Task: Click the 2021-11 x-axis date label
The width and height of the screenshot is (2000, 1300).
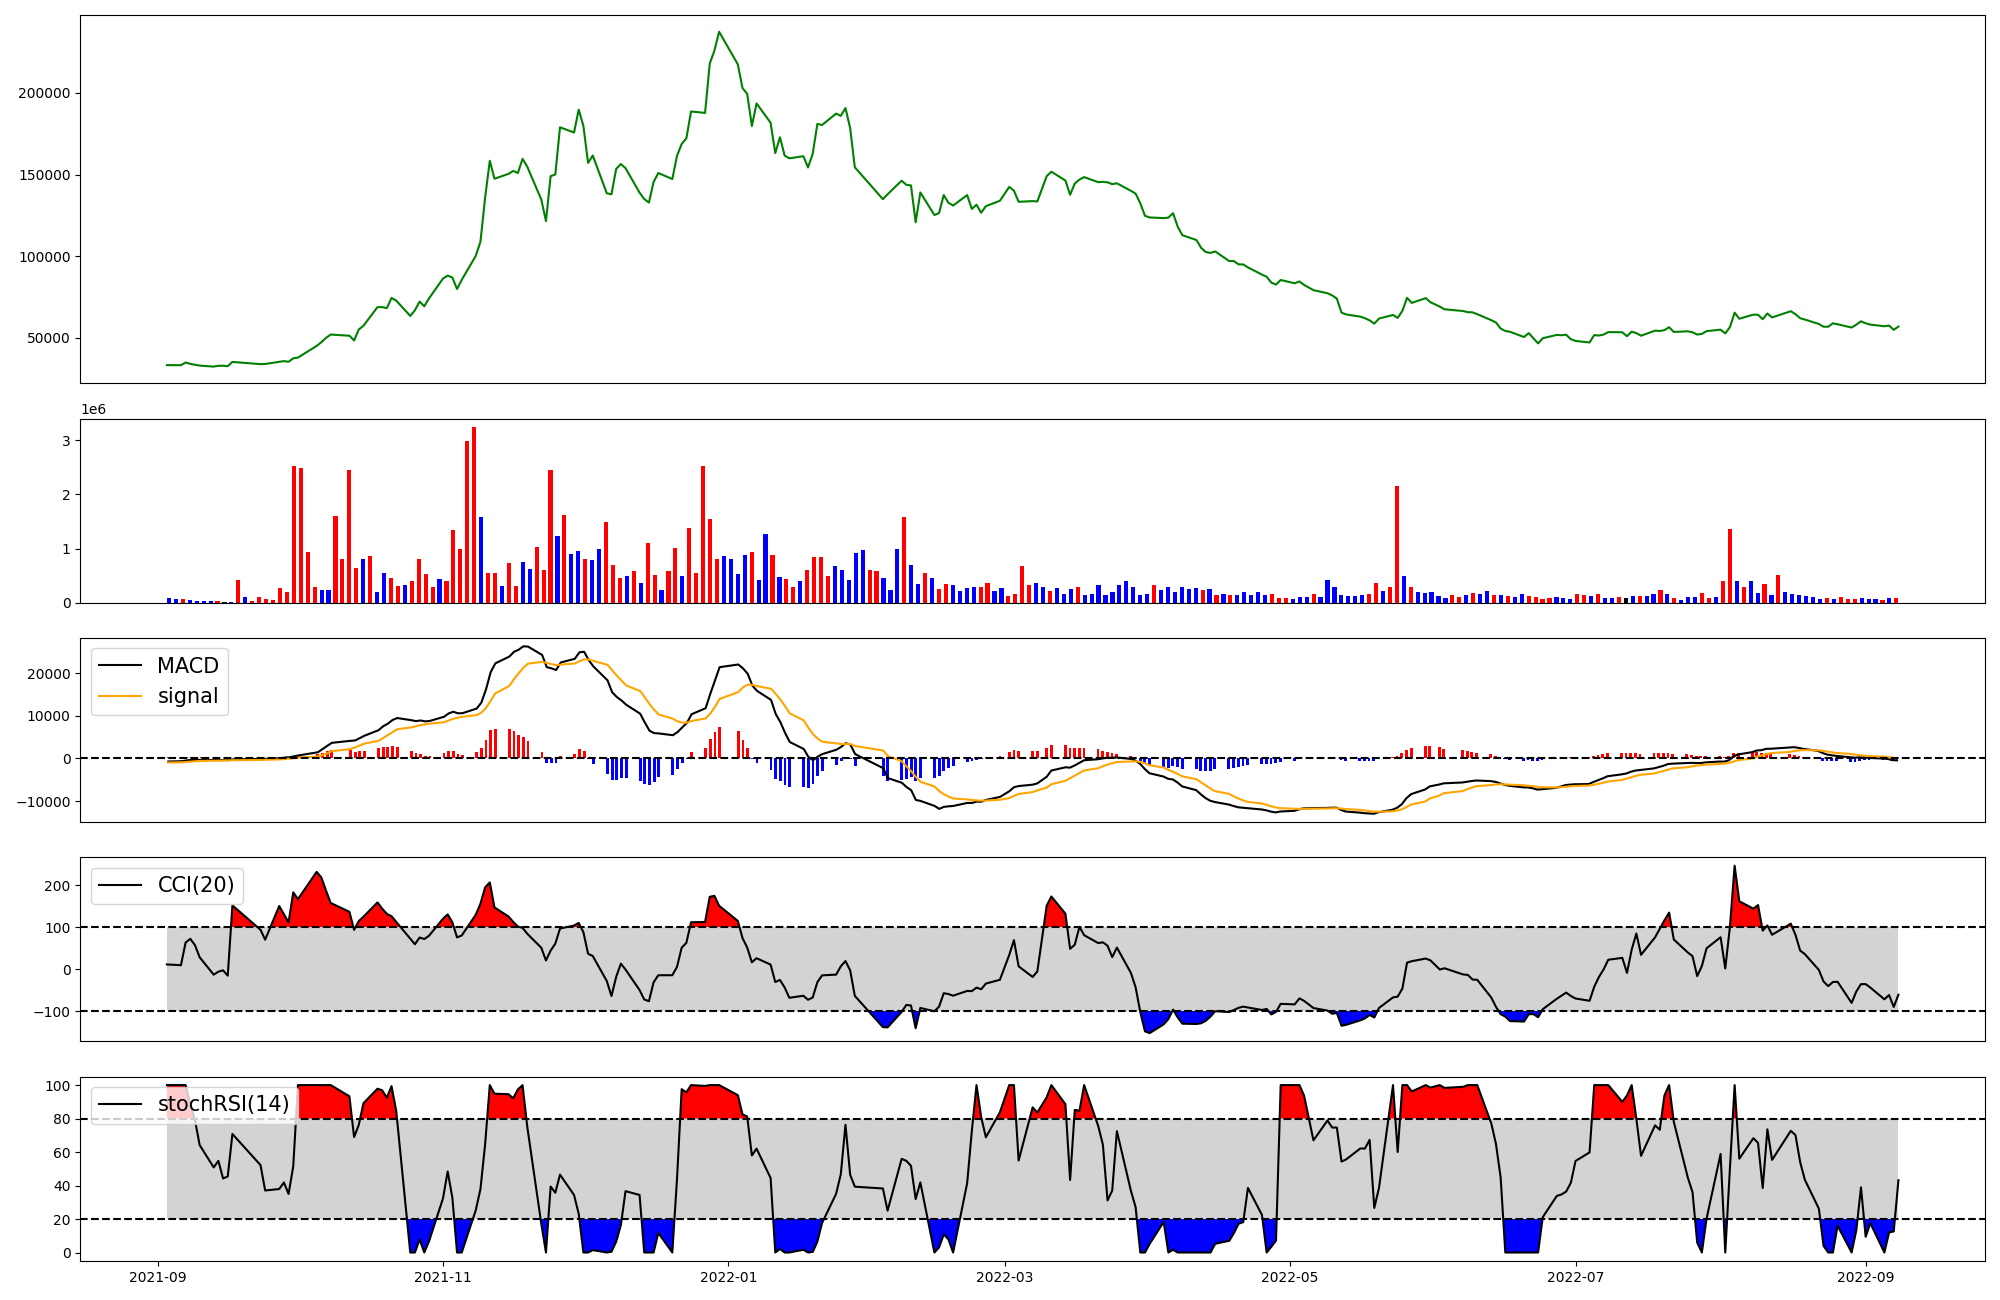Action: tap(442, 1277)
